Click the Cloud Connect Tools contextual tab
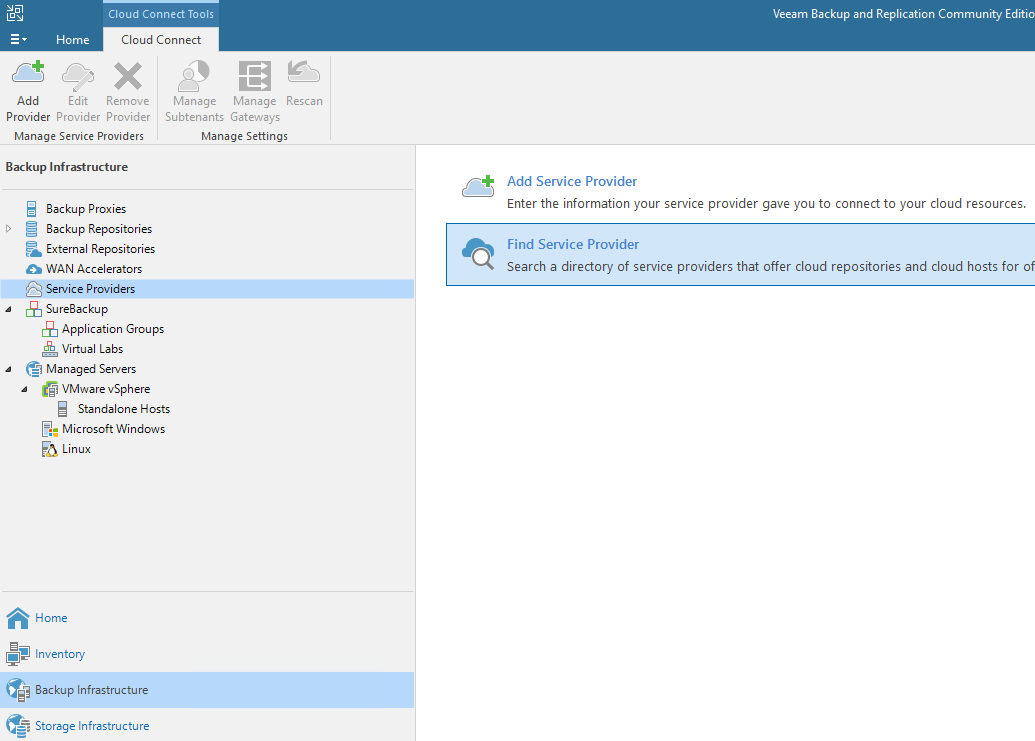Image resolution: width=1035 pixels, height=741 pixels. [161, 14]
